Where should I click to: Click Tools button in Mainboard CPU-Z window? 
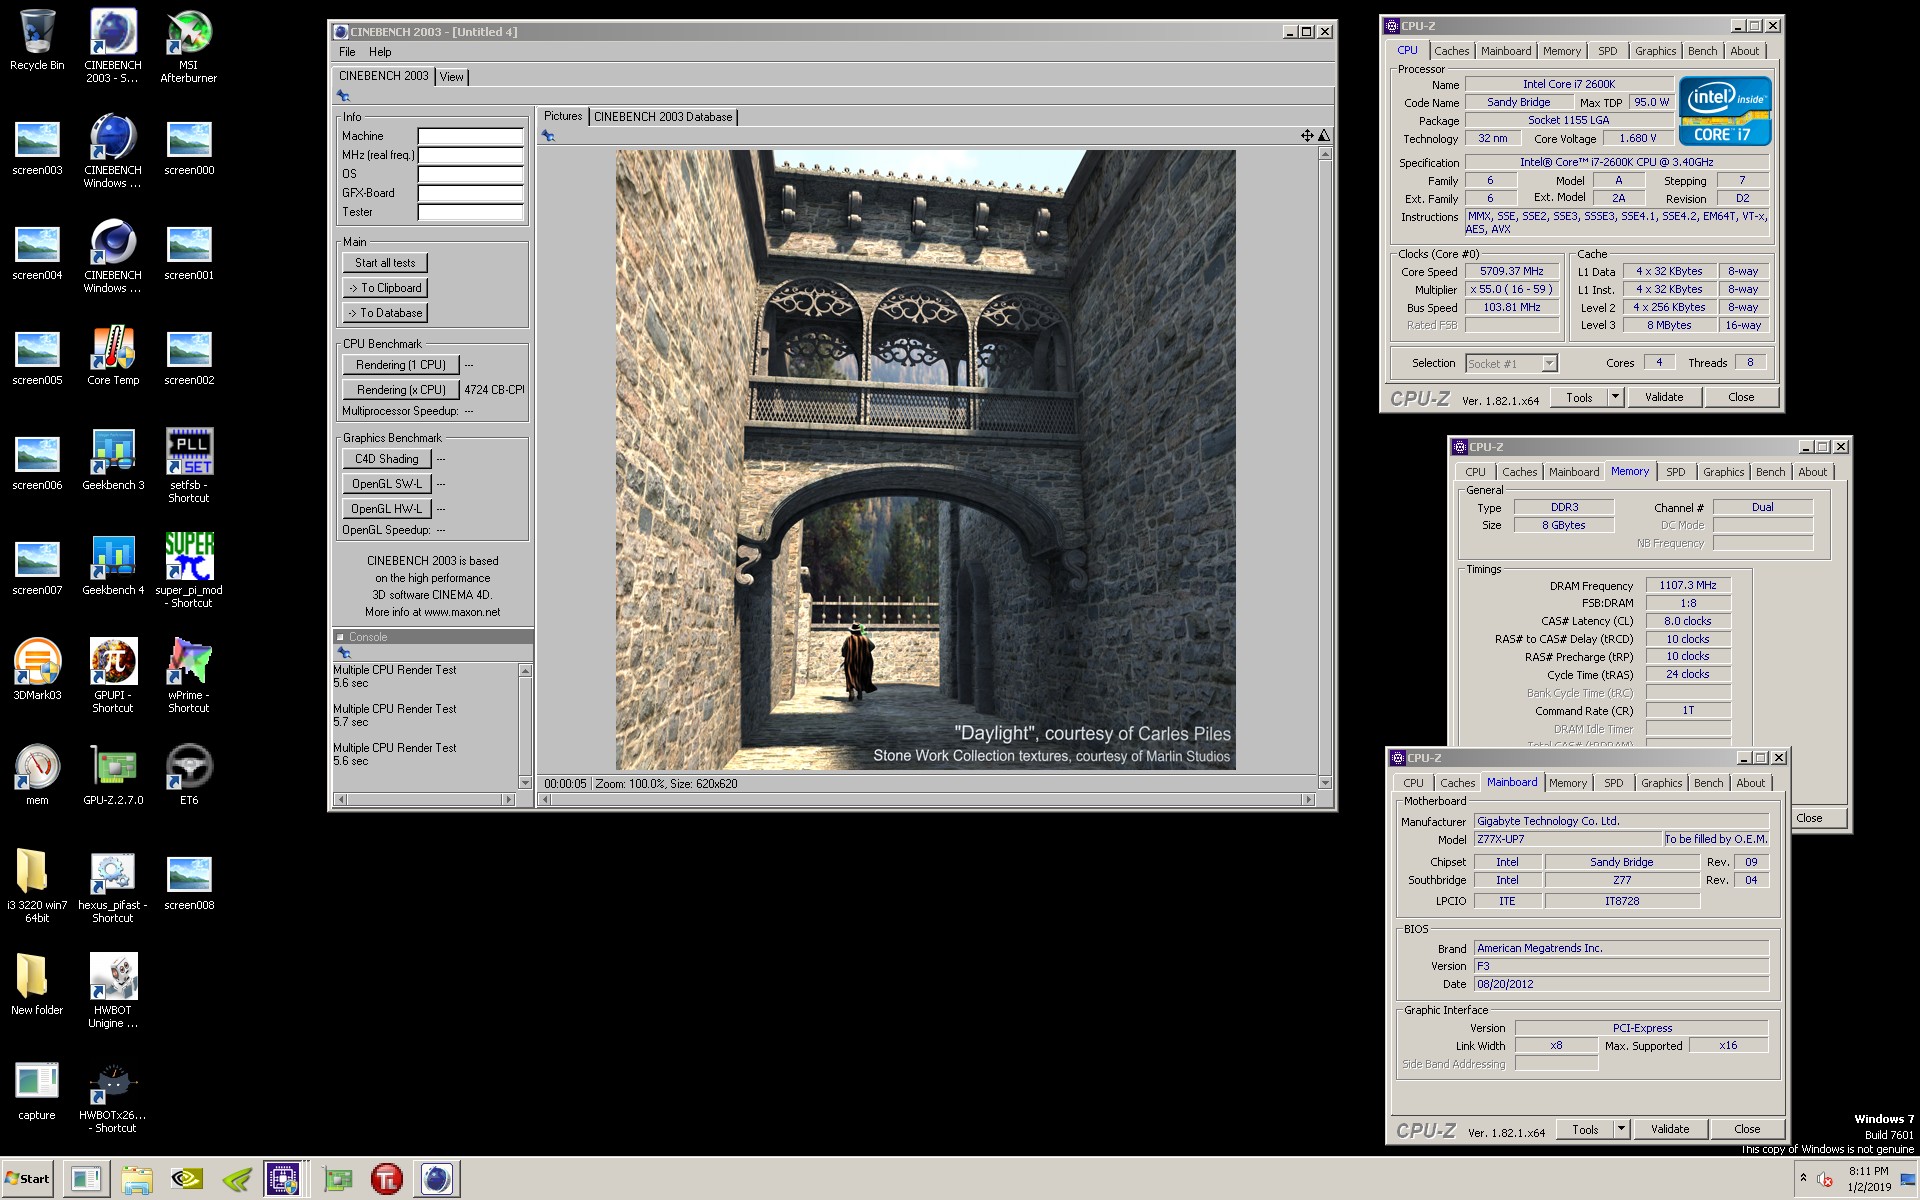point(1585,1129)
